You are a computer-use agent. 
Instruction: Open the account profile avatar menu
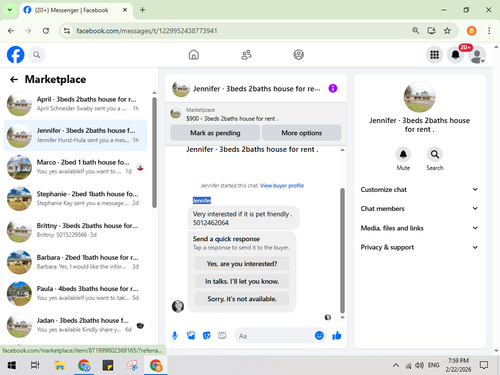[x=477, y=55]
